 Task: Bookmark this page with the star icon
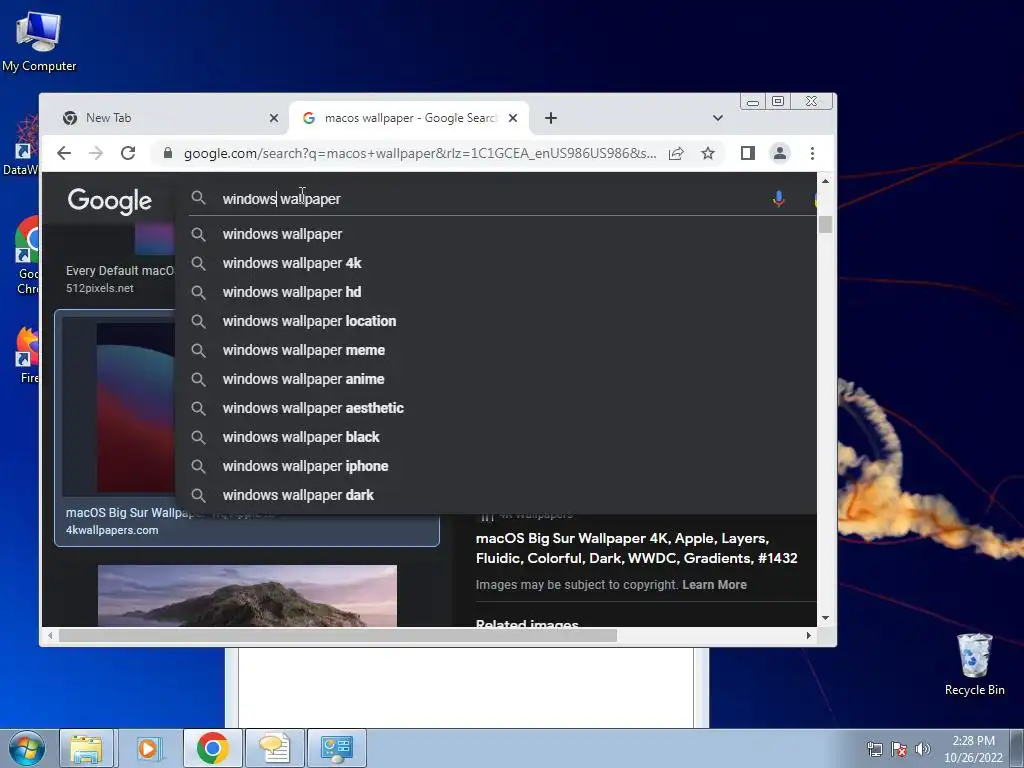point(708,153)
